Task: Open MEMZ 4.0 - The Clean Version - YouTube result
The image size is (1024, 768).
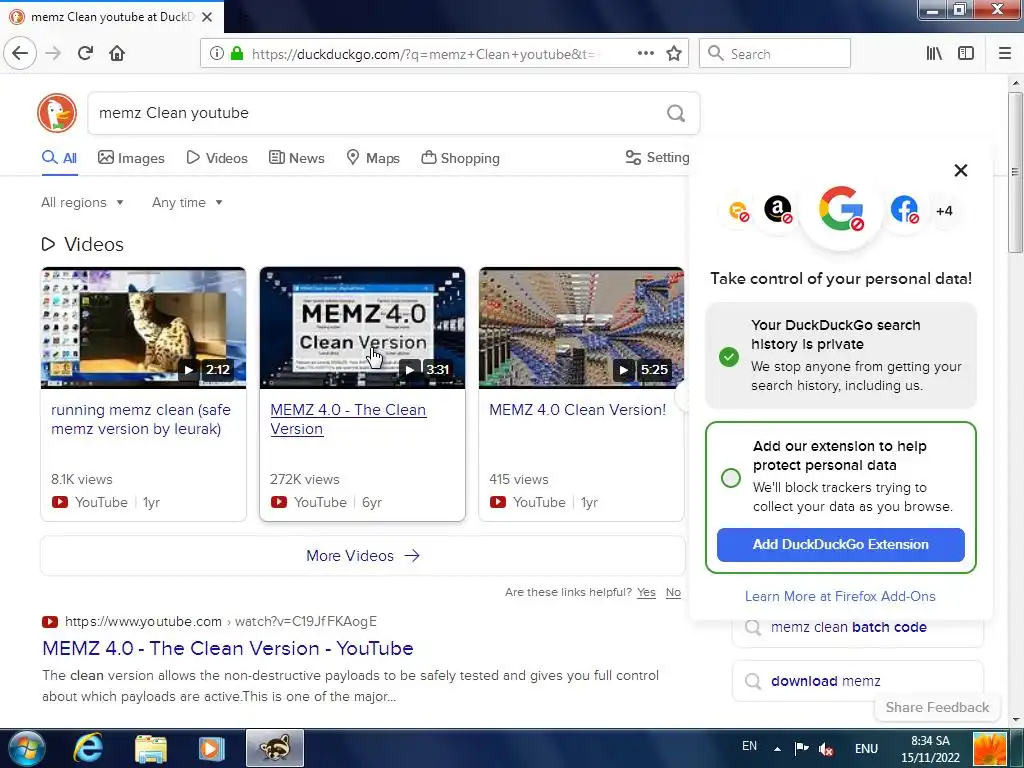Action: (228, 648)
